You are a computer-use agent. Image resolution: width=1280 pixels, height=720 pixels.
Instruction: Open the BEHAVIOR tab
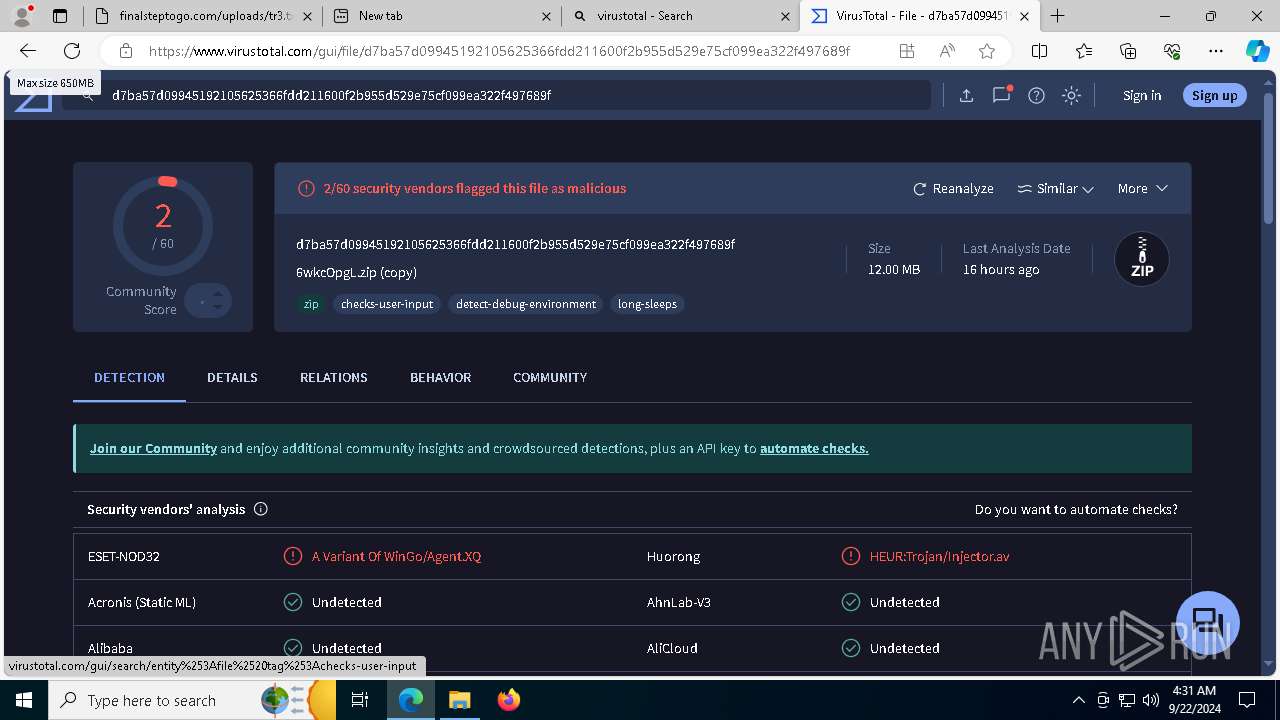click(440, 377)
